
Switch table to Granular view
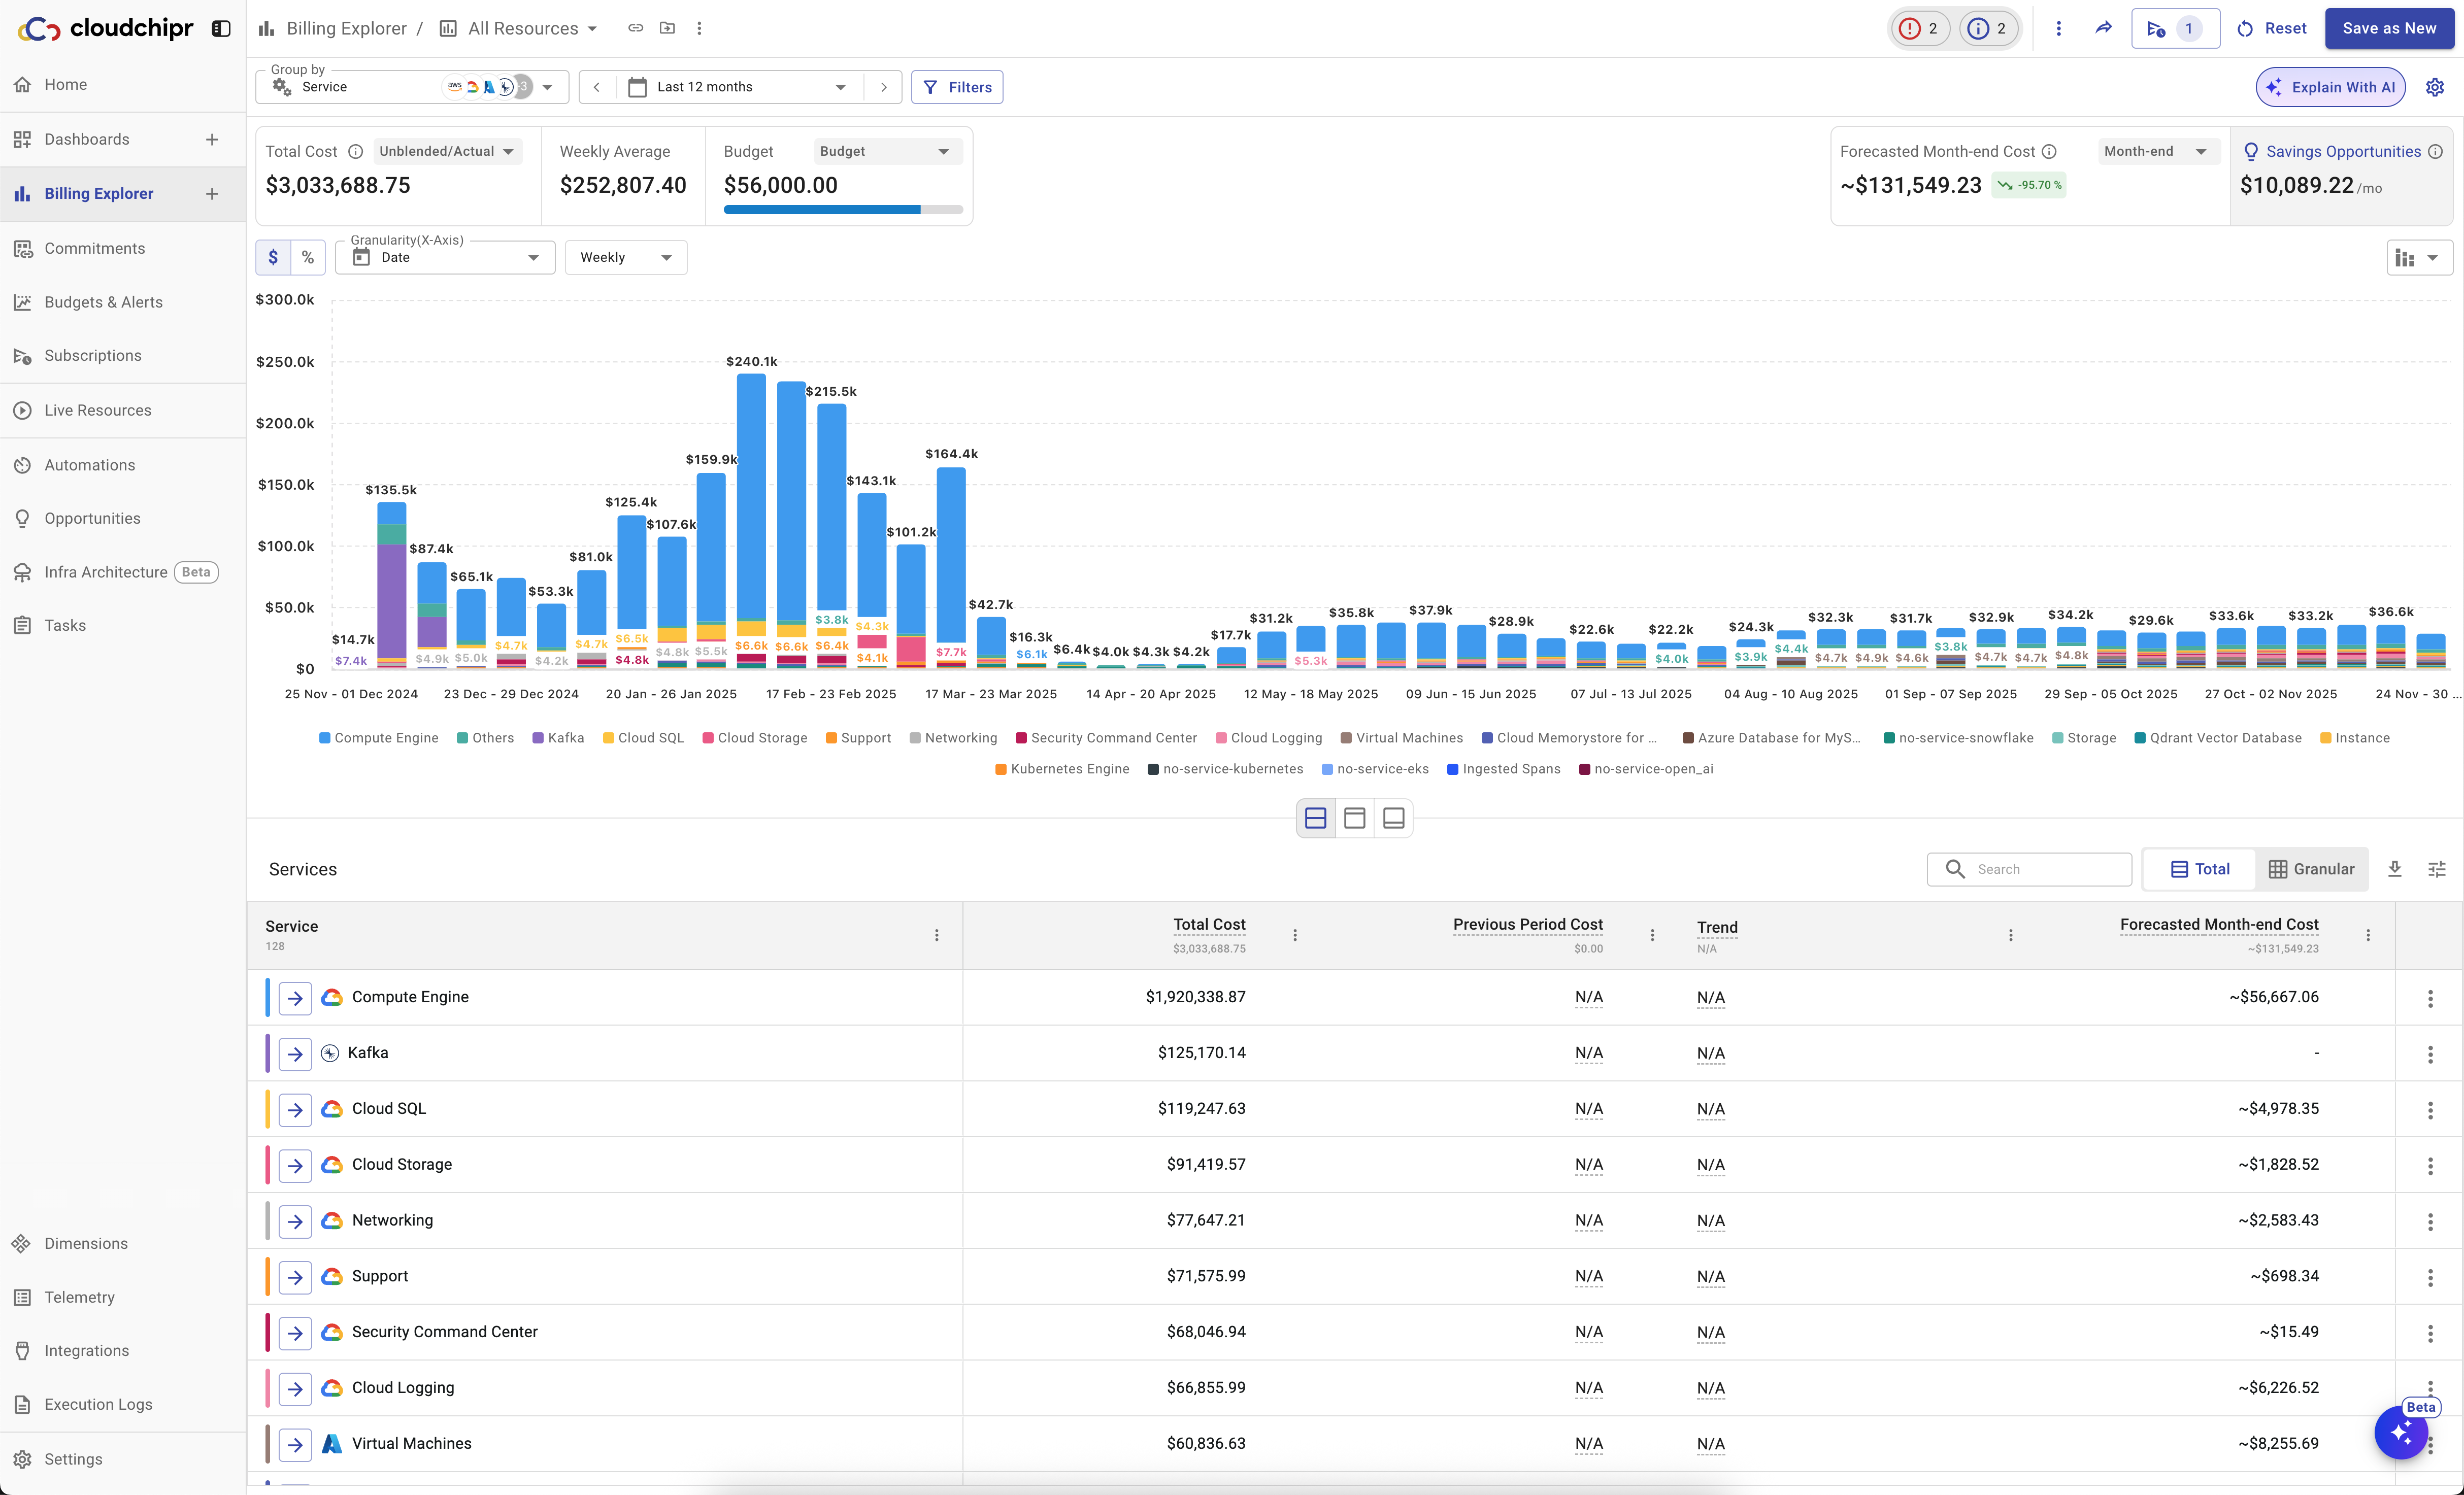point(2311,869)
